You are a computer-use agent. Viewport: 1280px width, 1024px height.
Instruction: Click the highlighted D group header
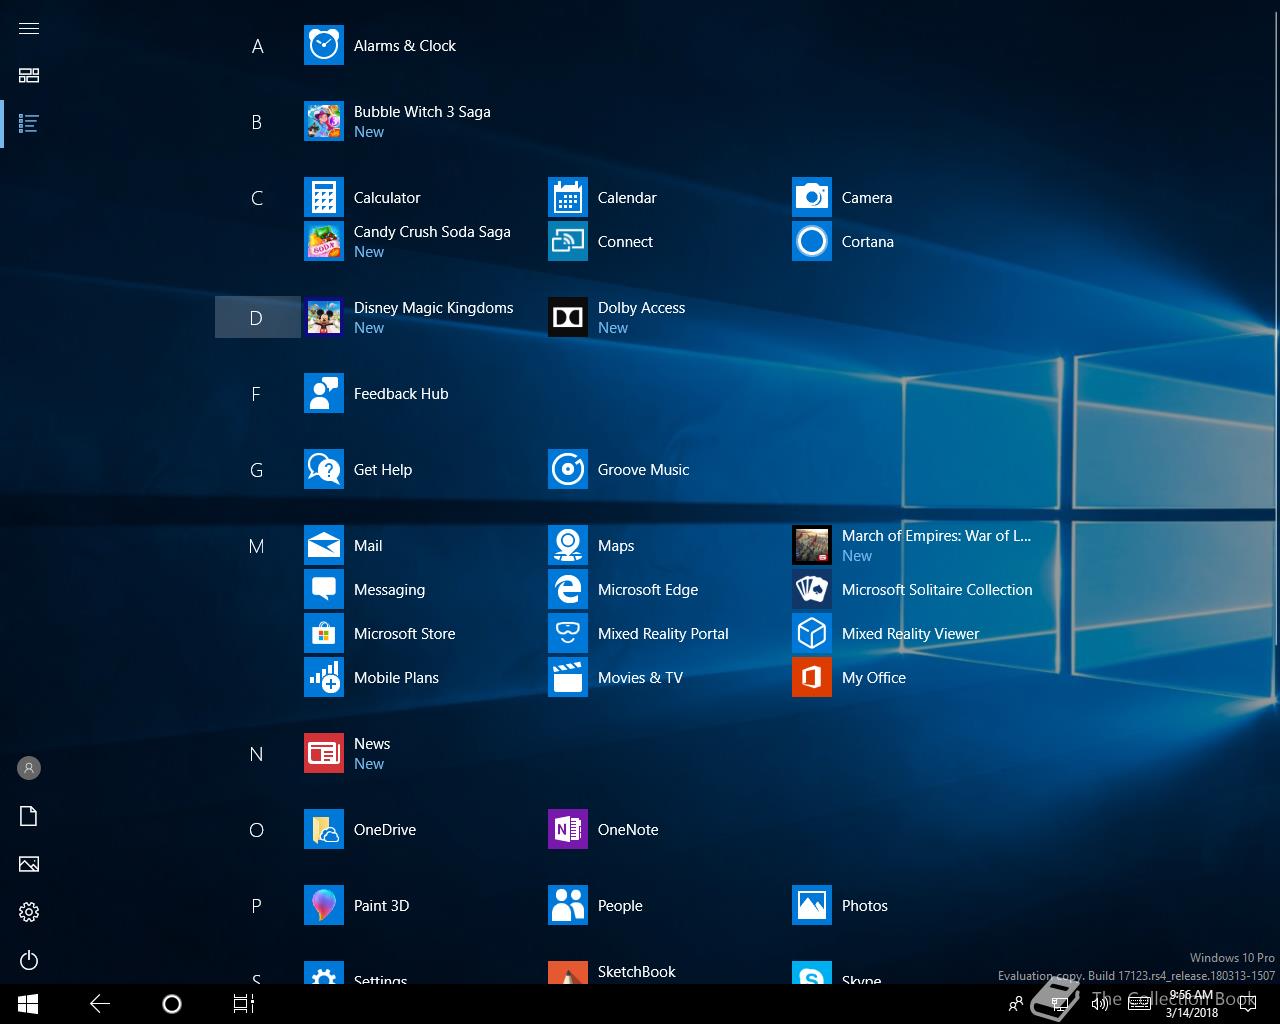257,318
